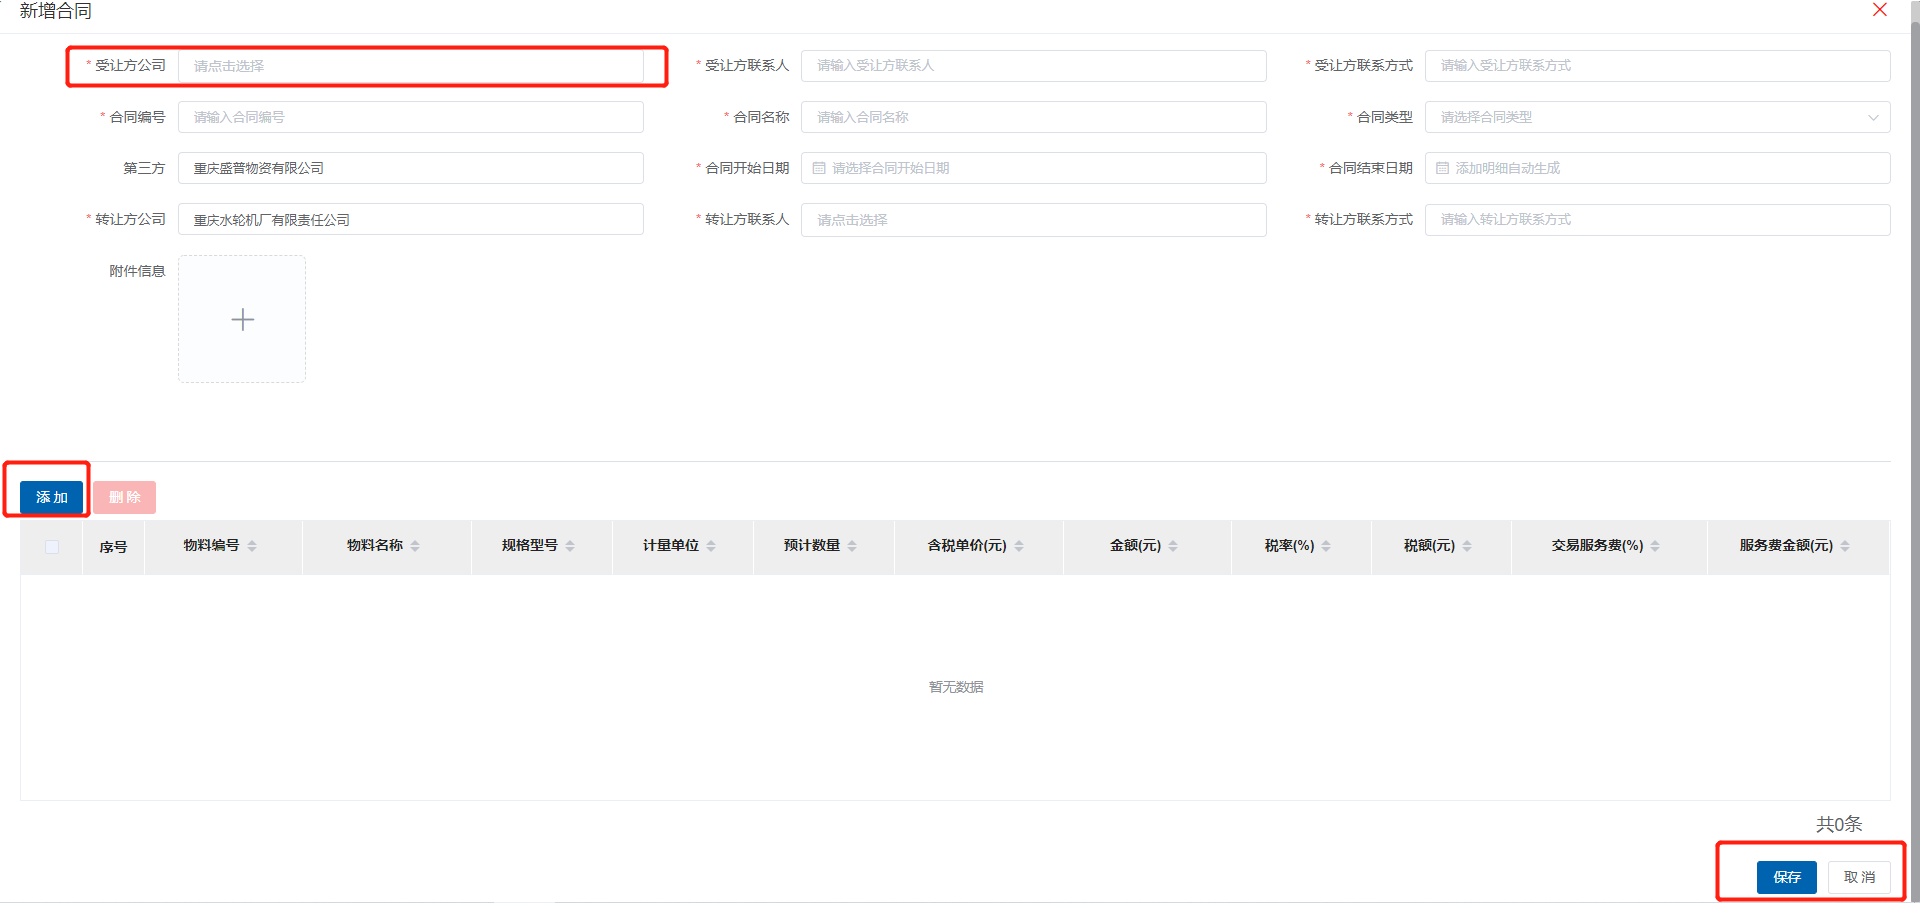Image resolution: width=1920 pixels, height=903 pixels.
Task: Sort table by 物料名称 column arrows
Action: pos(415,546)
